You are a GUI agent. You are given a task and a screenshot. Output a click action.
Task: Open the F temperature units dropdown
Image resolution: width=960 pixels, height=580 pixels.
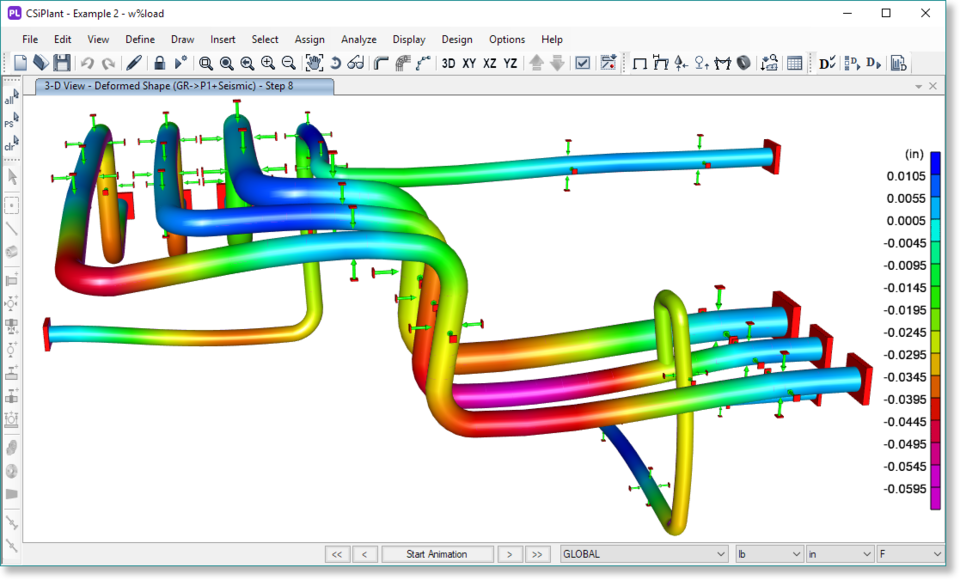click(910, 554)
